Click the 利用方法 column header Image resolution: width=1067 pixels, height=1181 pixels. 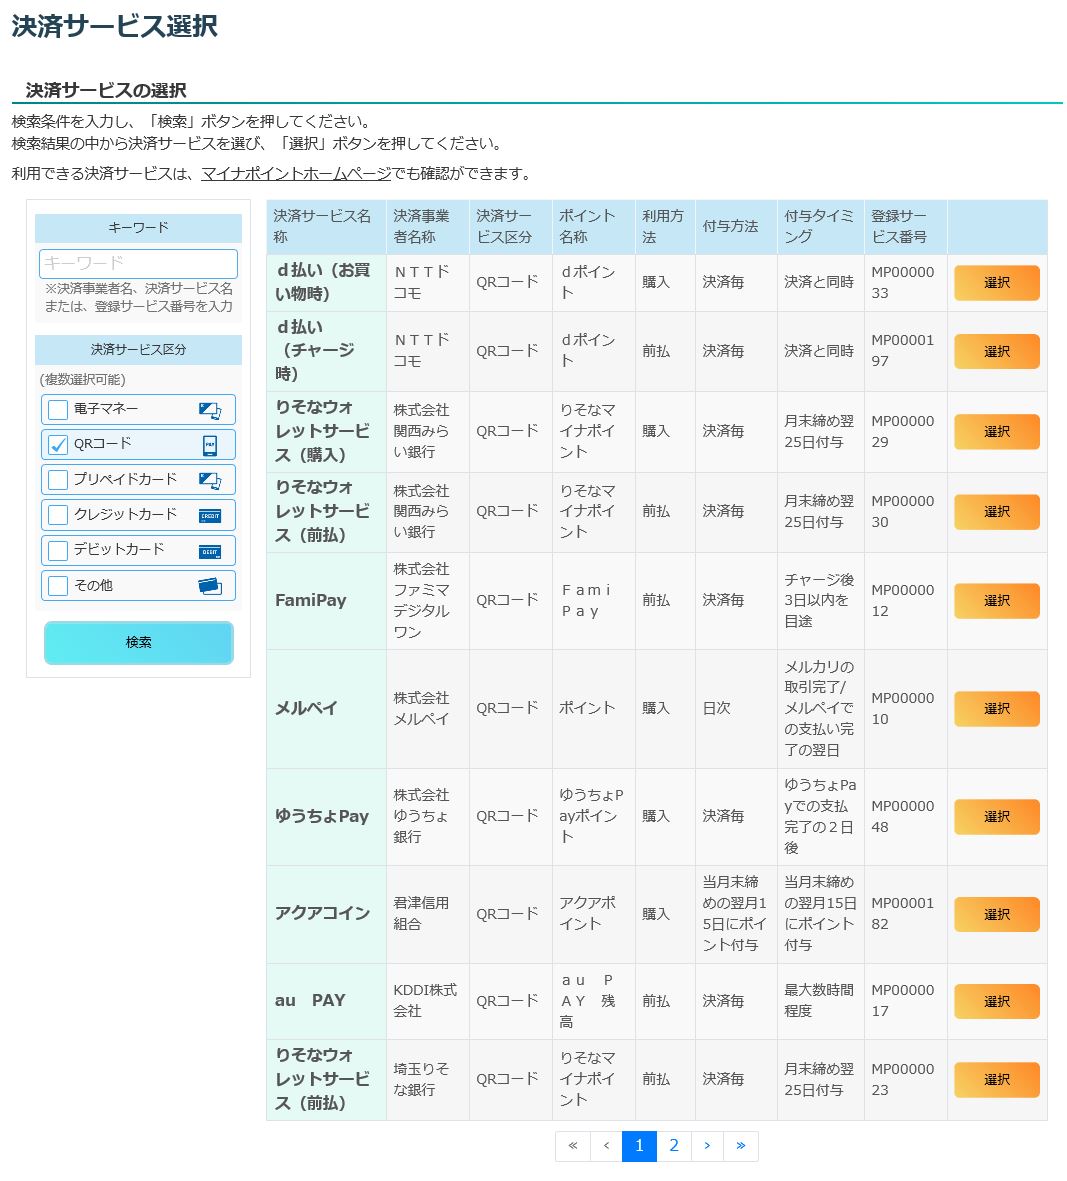coord(665,227)
